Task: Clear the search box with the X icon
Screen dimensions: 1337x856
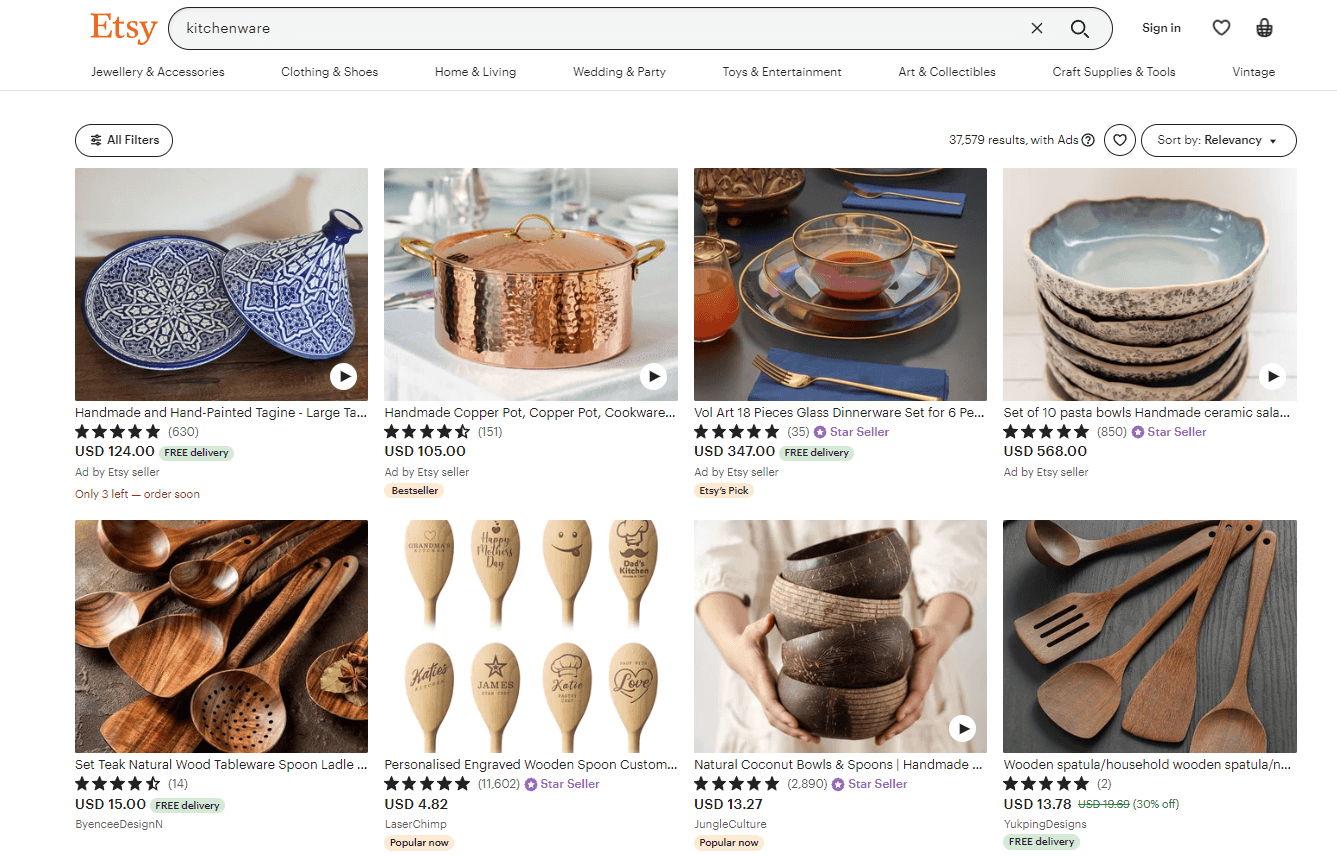Action: [1037, 28]
